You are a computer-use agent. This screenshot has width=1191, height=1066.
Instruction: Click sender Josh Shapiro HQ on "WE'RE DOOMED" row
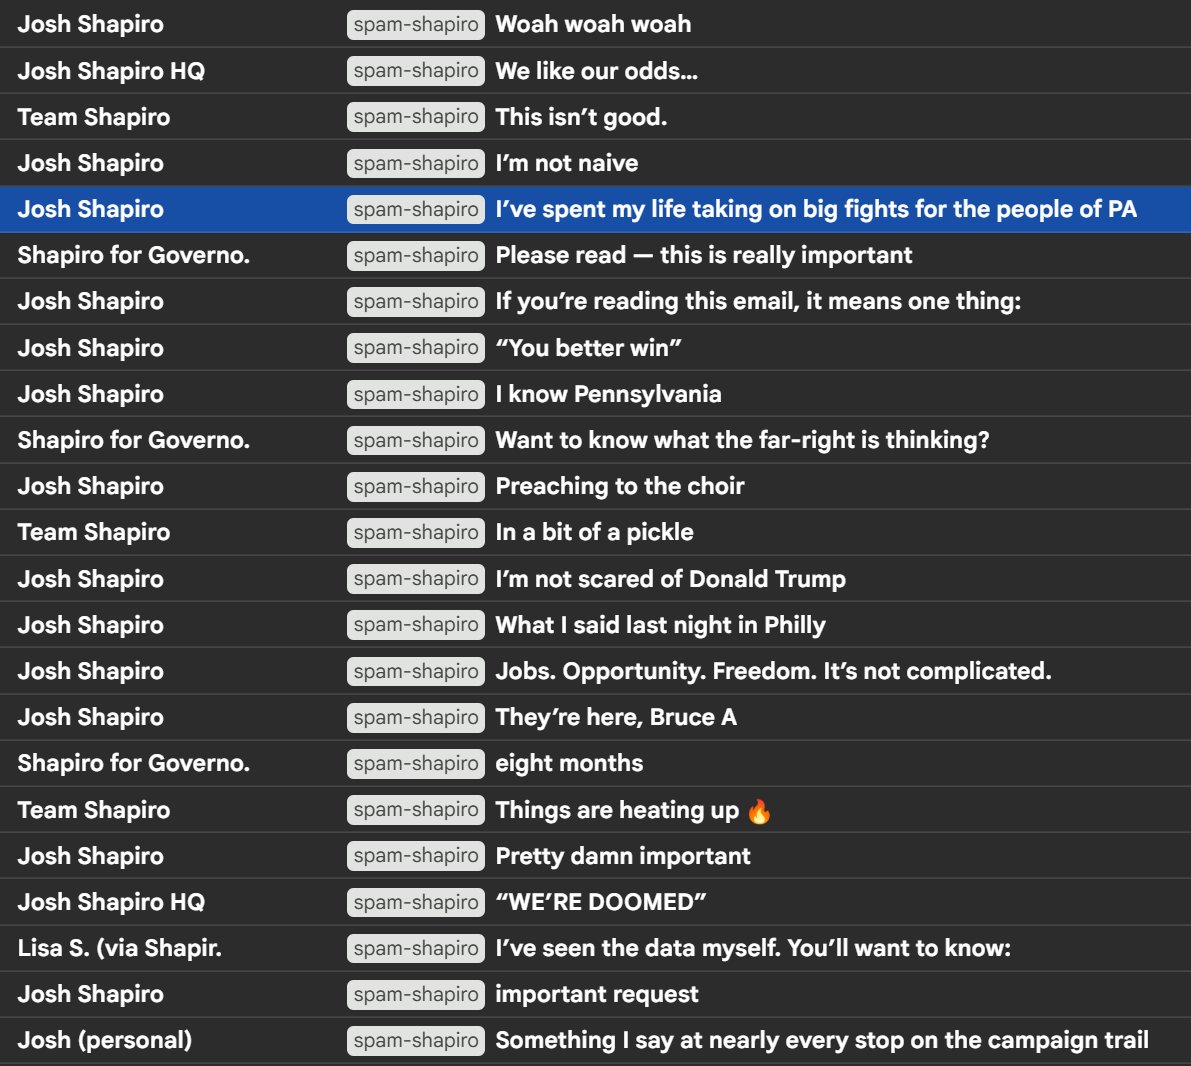click(x=111, y=902)
